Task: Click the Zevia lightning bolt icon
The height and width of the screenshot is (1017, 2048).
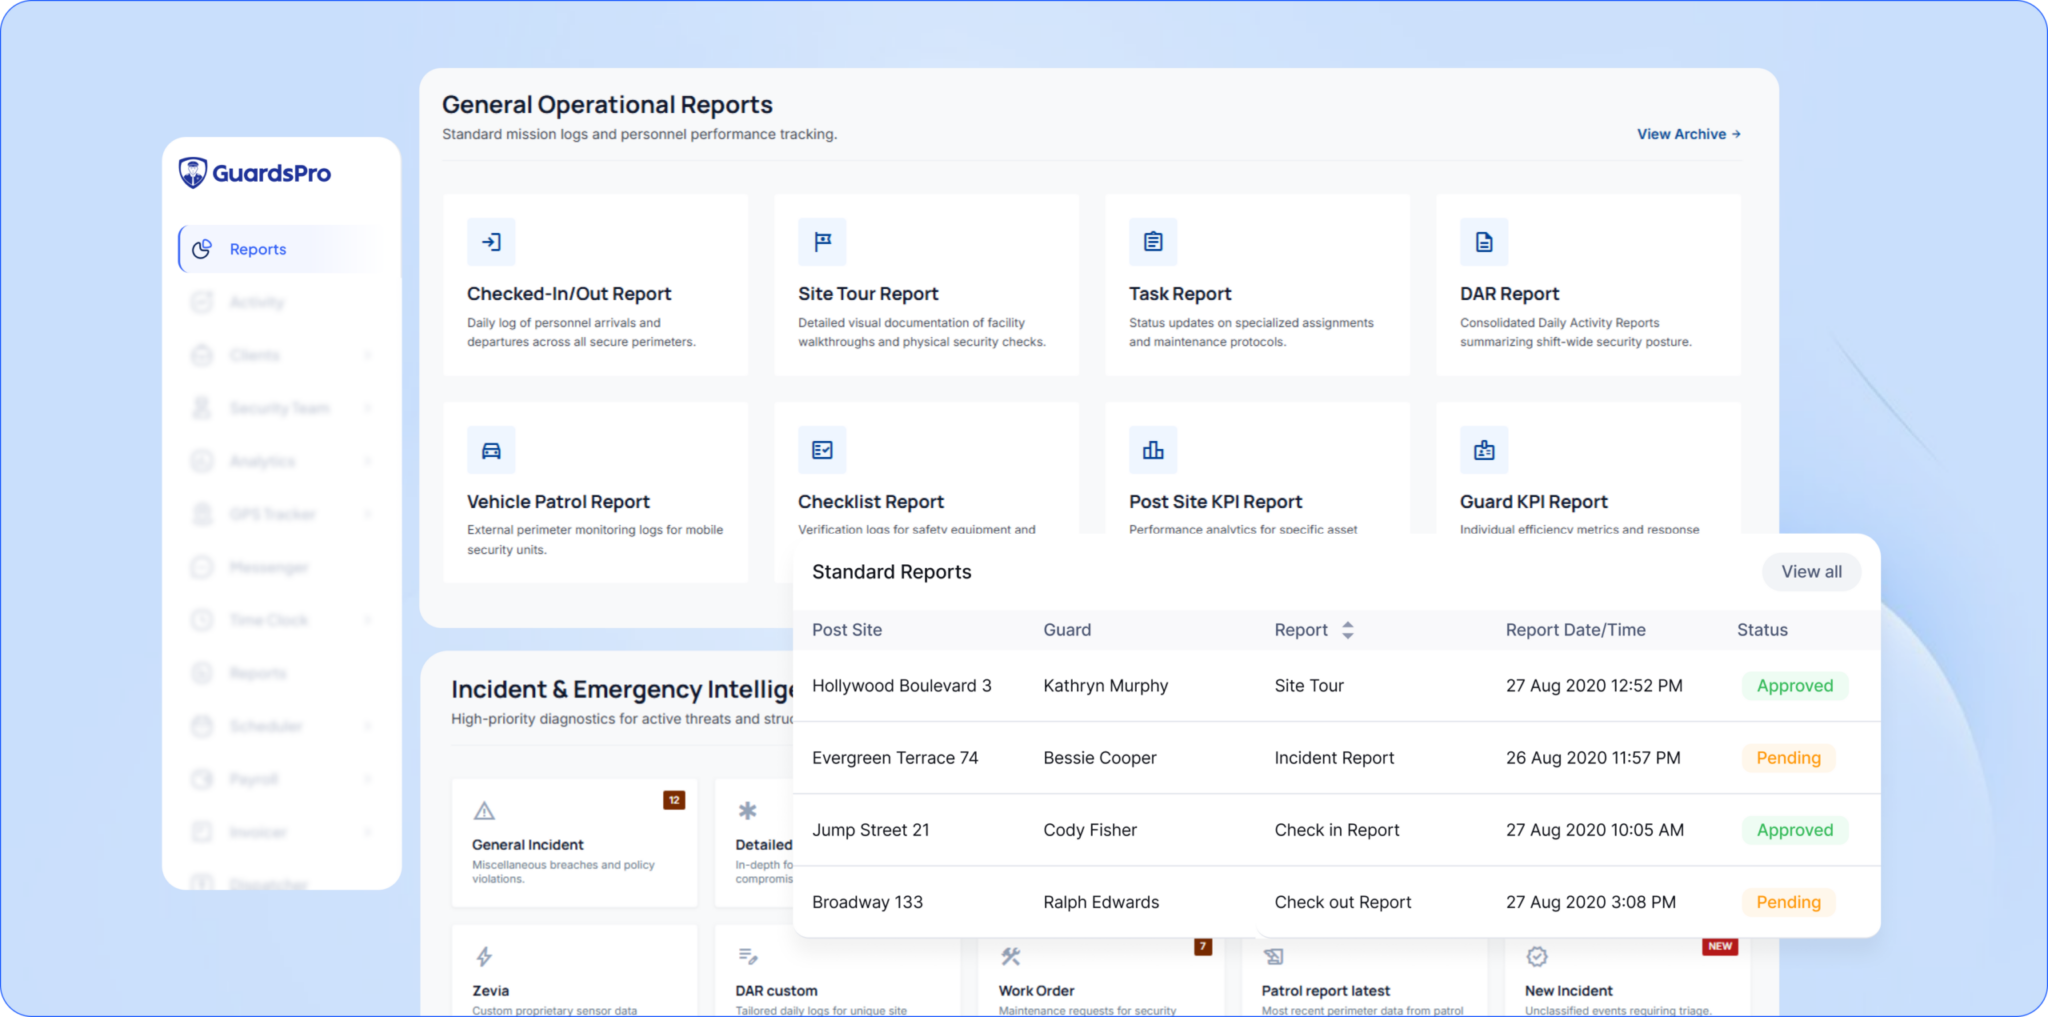Action: (x=484, y=957)
